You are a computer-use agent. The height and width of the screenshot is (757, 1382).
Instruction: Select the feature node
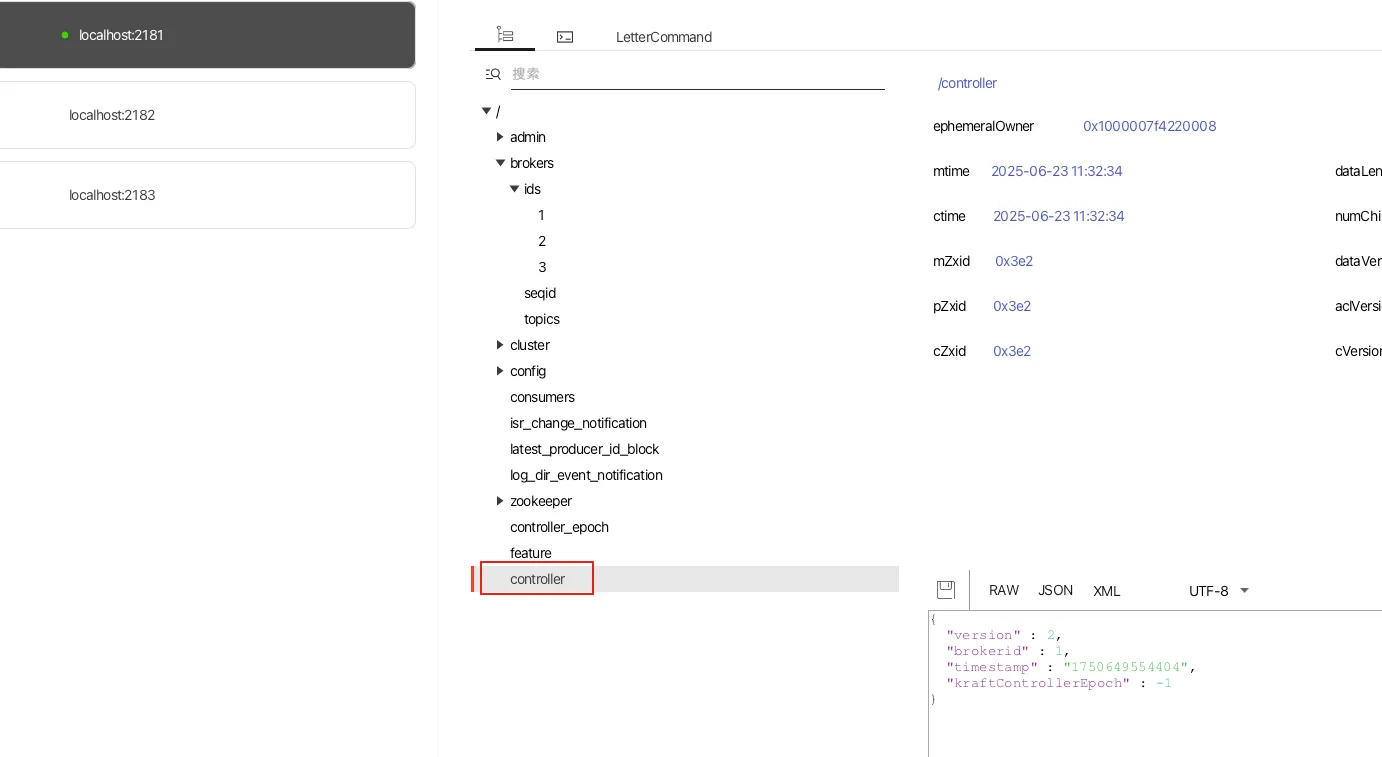point(530,553)
